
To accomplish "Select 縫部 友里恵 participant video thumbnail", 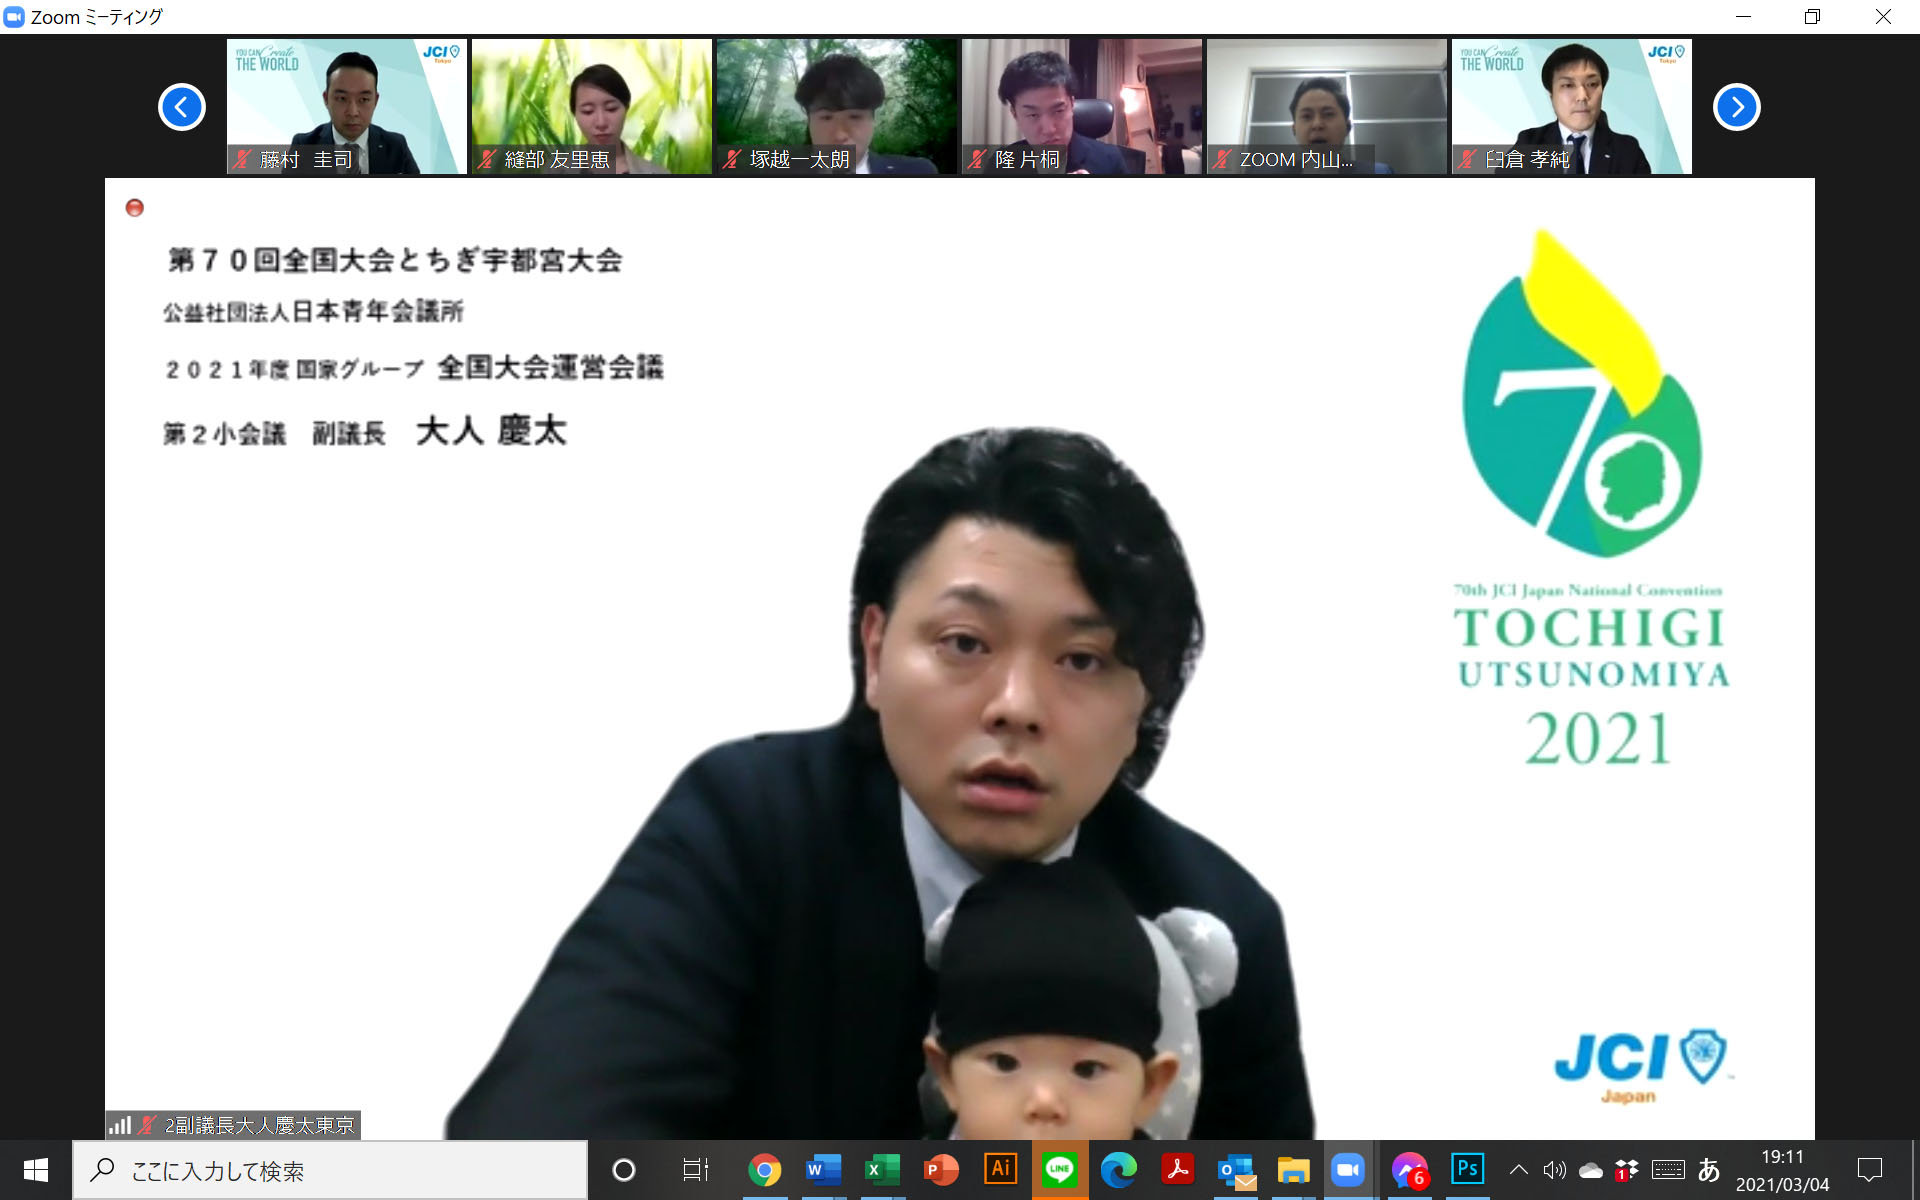I will point(591,106).
